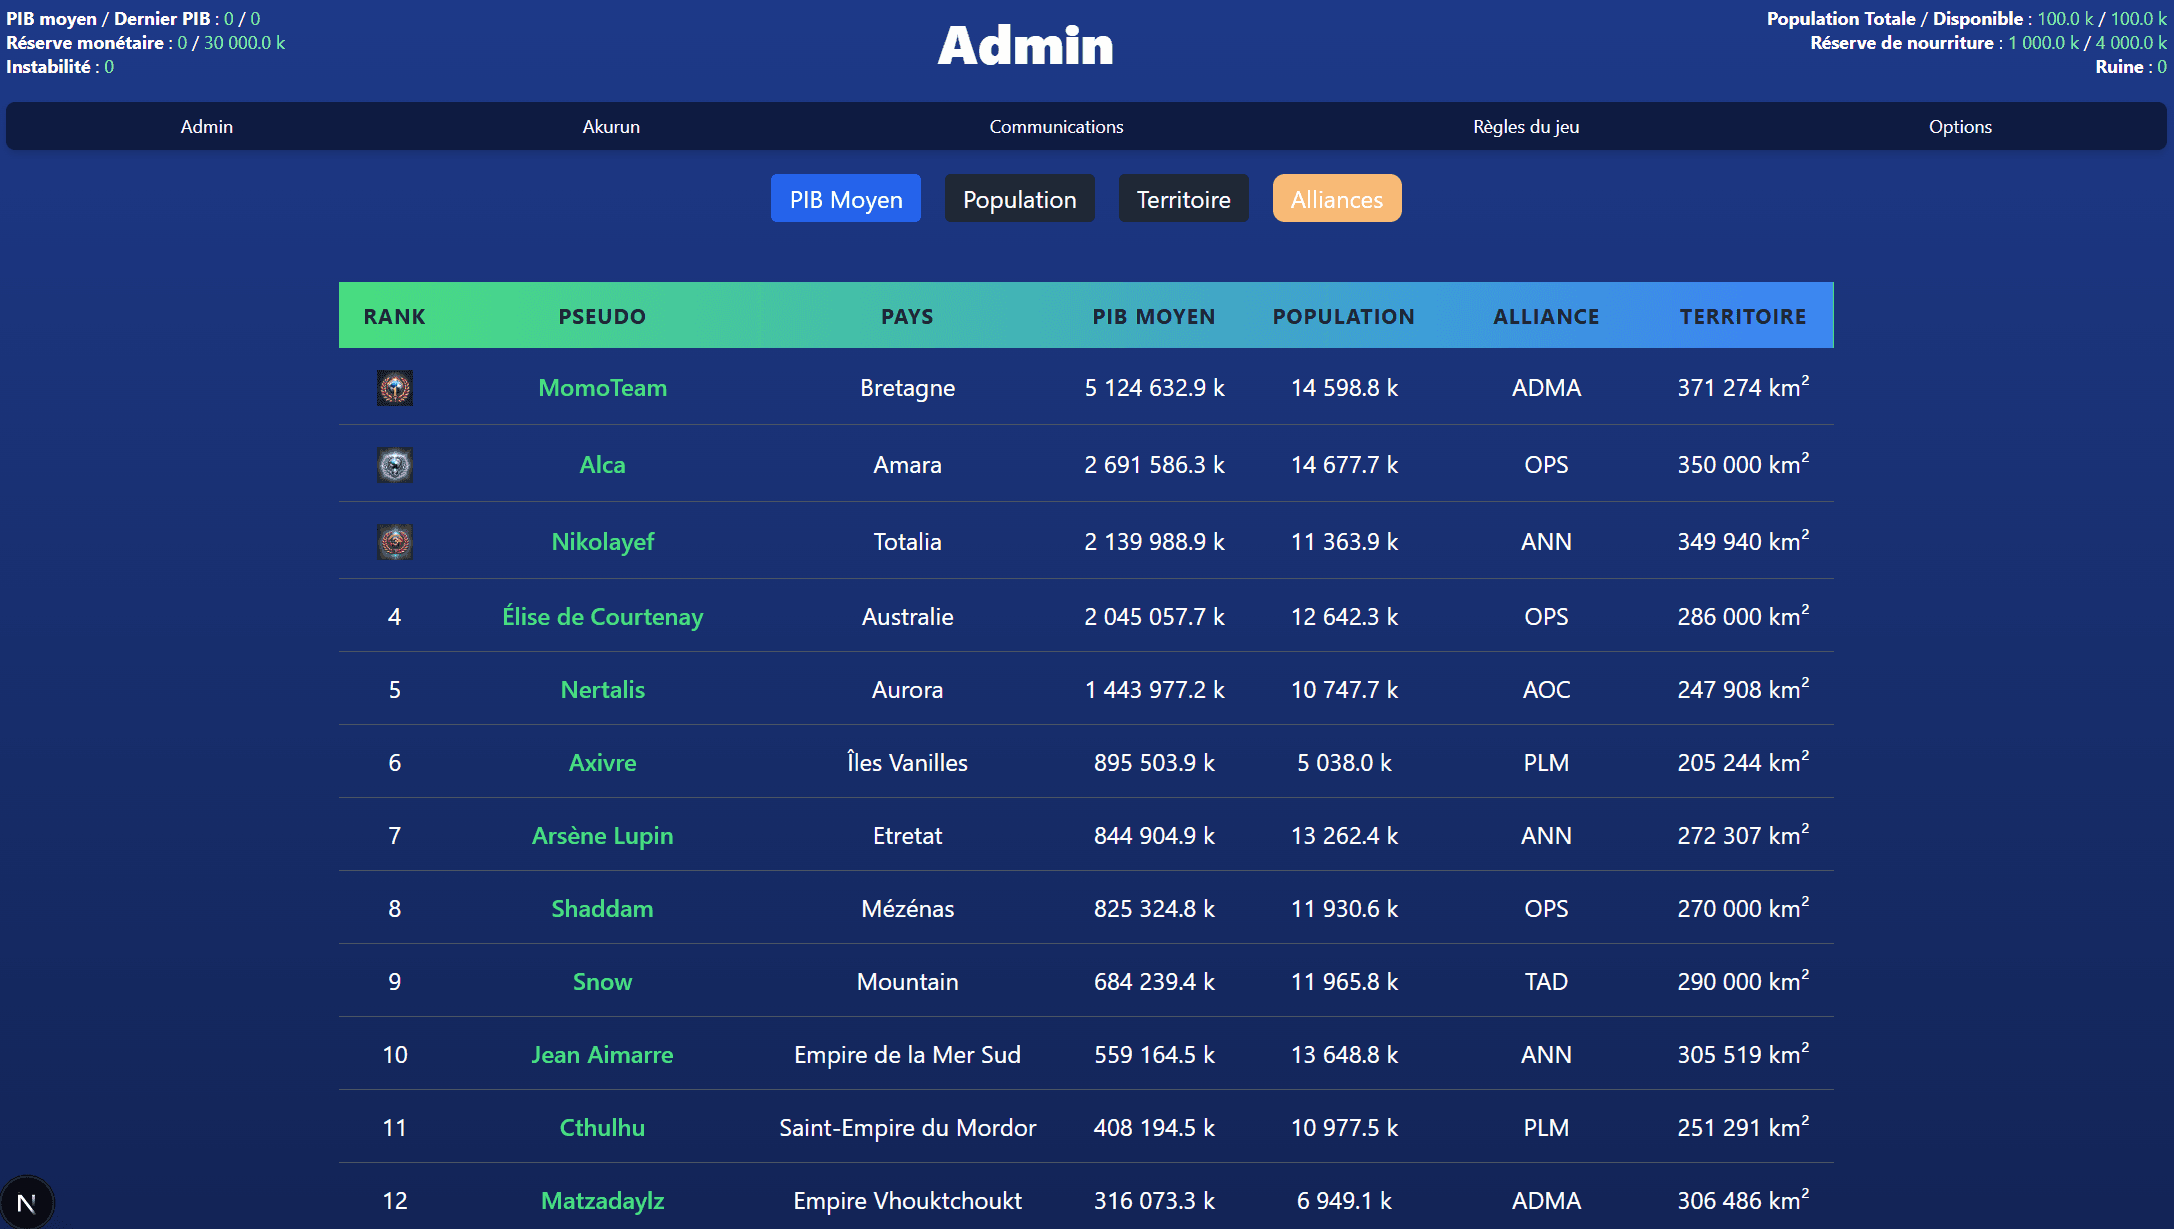Viewport: 2174px width, 1229px height.
Task: Open the Admin menu item
Action: tap(207, 127)
